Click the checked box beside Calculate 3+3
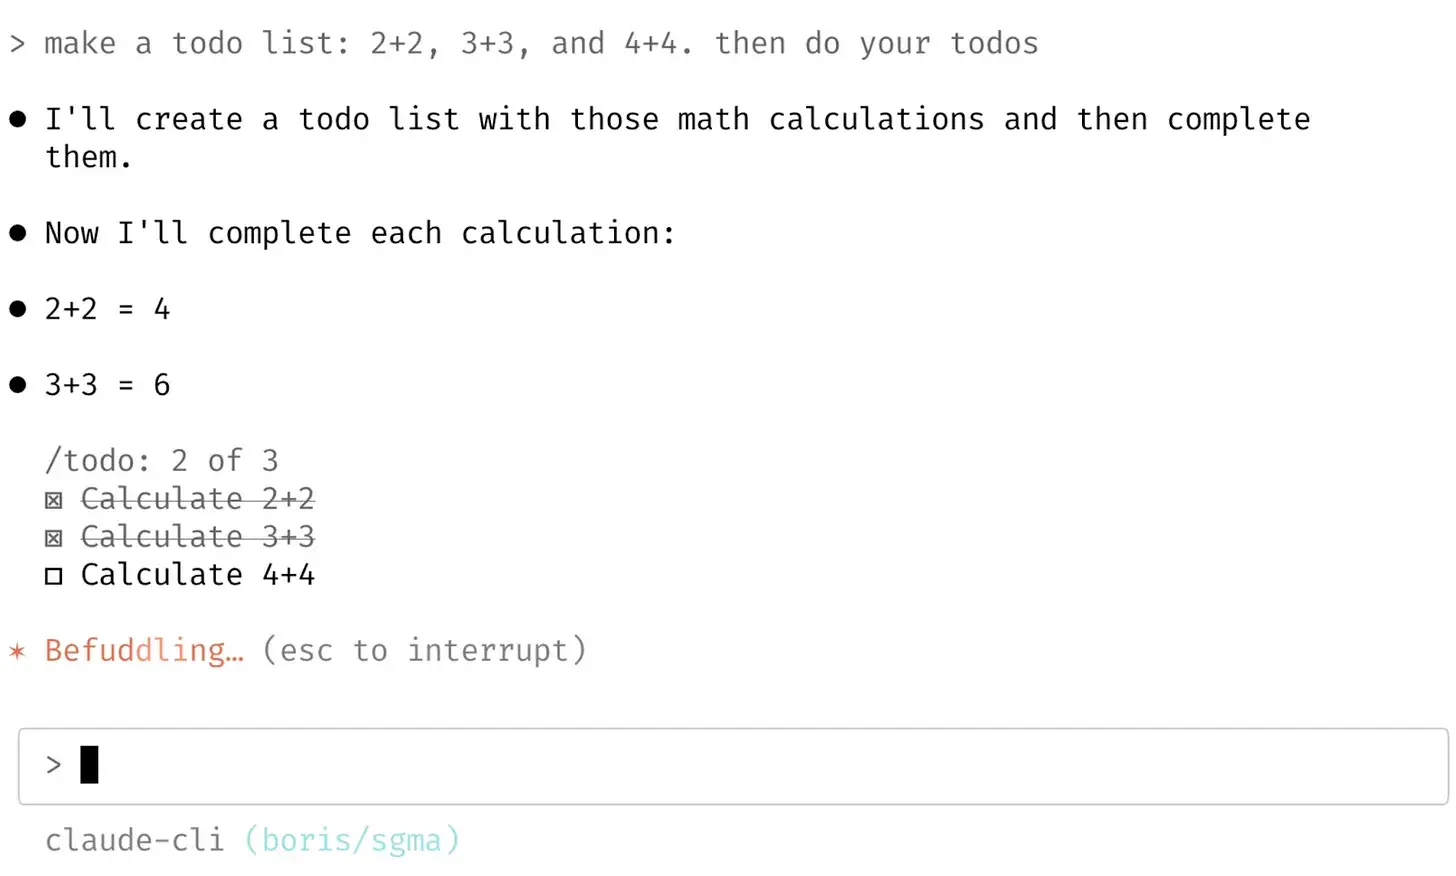The height and width of the screenshot is (876, 1456). pyautogui.click(x=54, y=538)
